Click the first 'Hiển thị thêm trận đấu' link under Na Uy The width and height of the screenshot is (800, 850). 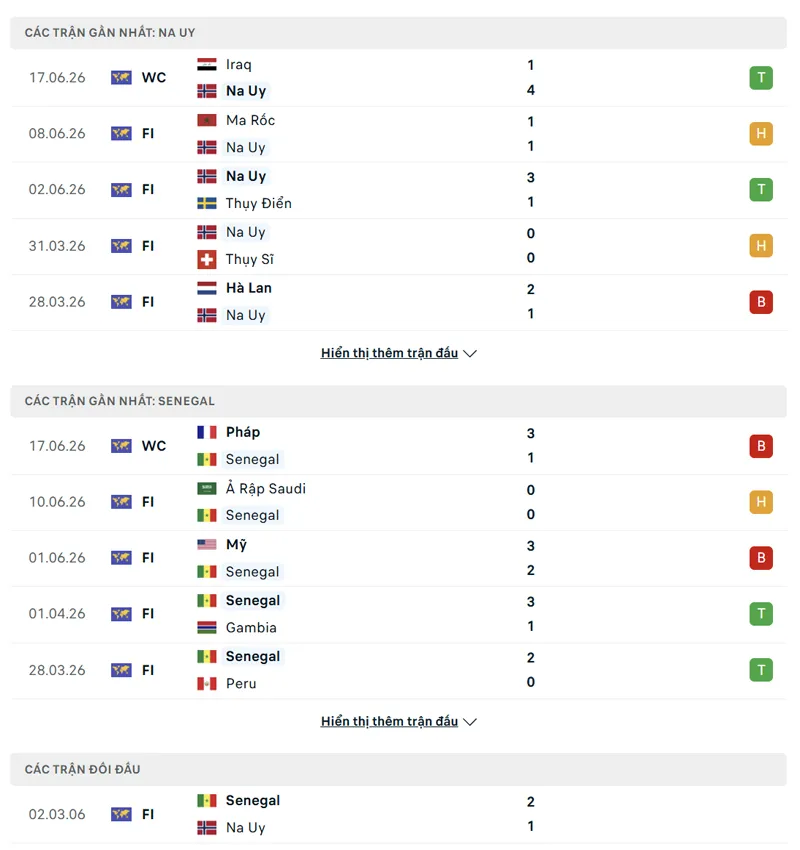389,353
